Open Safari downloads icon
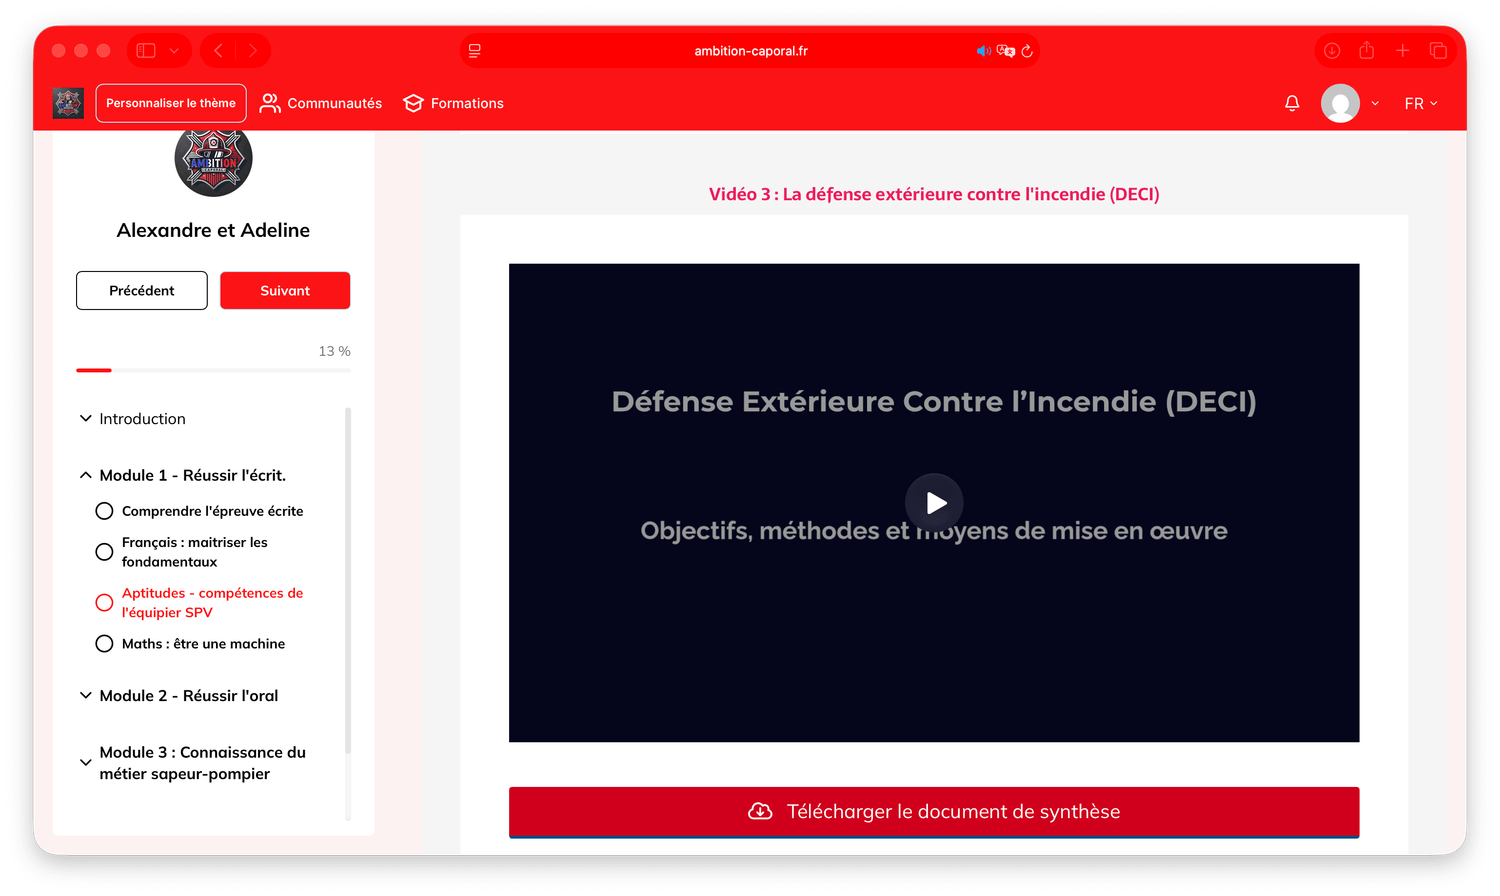The image size is (1500, 896). coord(1332,51)
